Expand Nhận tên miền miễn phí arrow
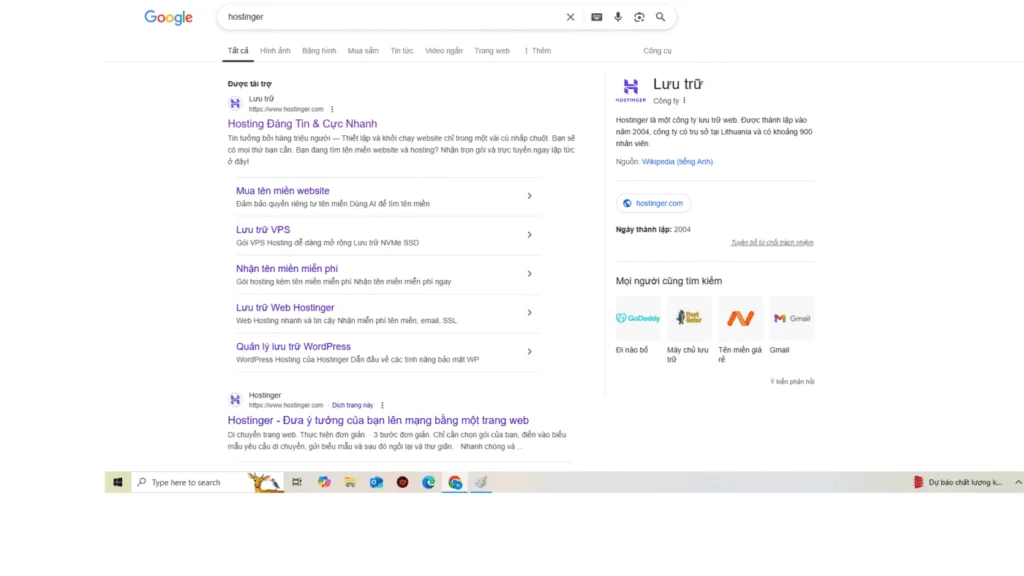The height and width of the screenshot is (576, 1024). [x=530, y=274]
